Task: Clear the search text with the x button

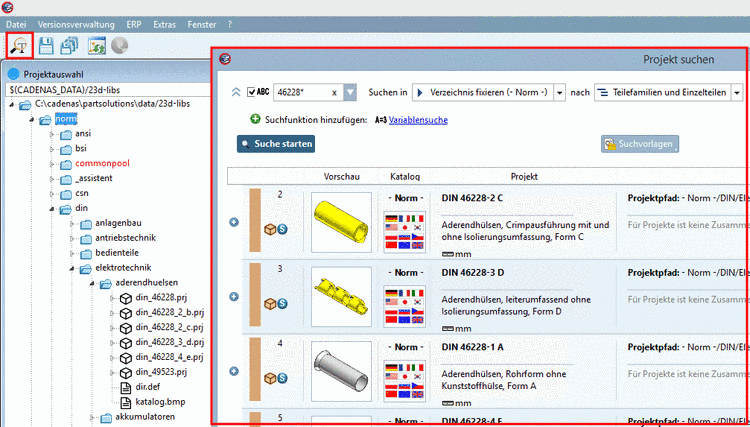Action: tap(334, 93)
